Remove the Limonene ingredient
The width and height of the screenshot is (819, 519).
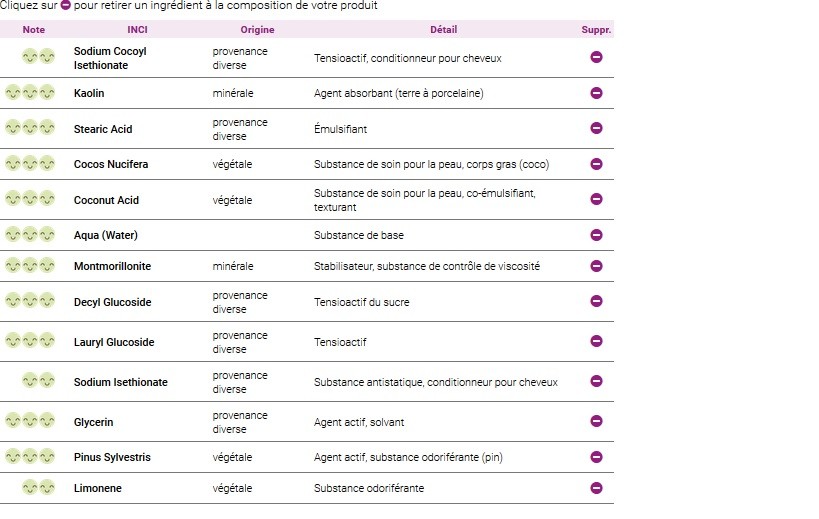[596, 488]
